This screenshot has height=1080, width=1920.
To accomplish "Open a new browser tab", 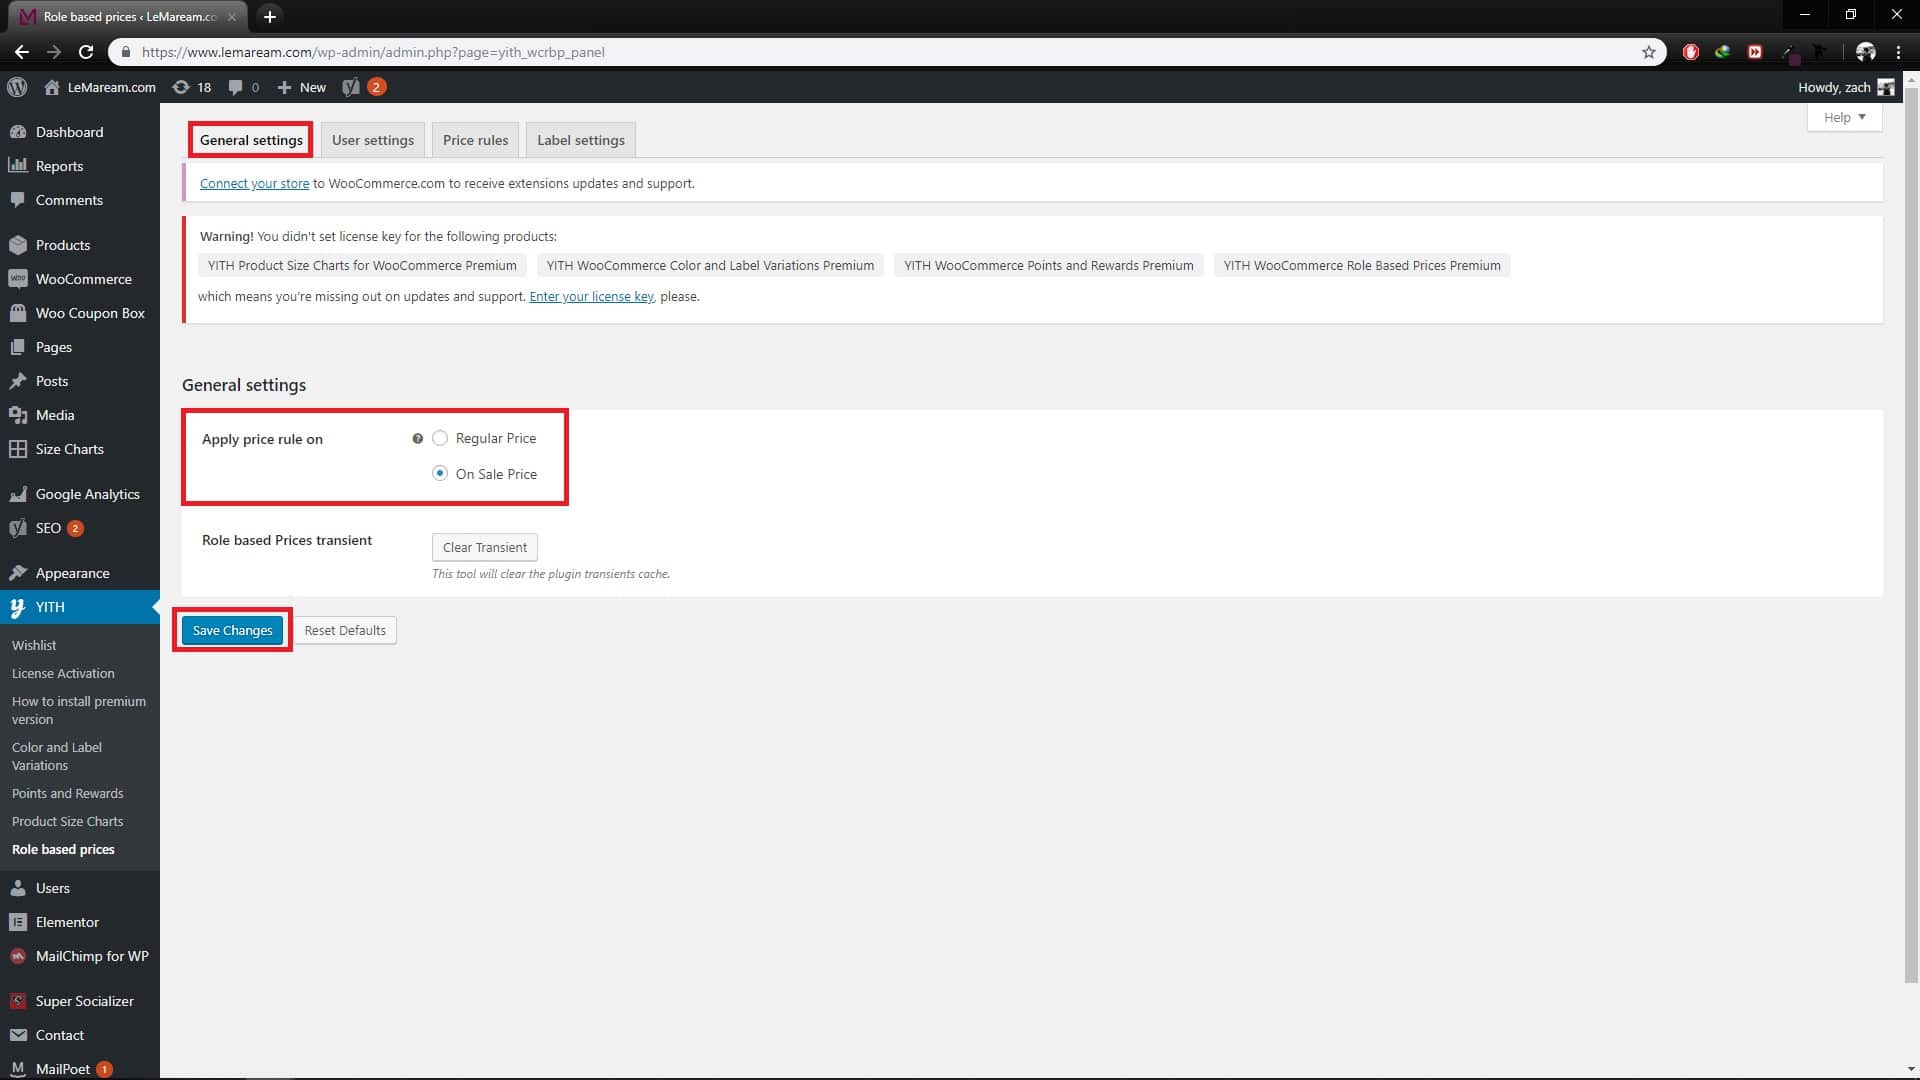I will click(x=269, y=16).
